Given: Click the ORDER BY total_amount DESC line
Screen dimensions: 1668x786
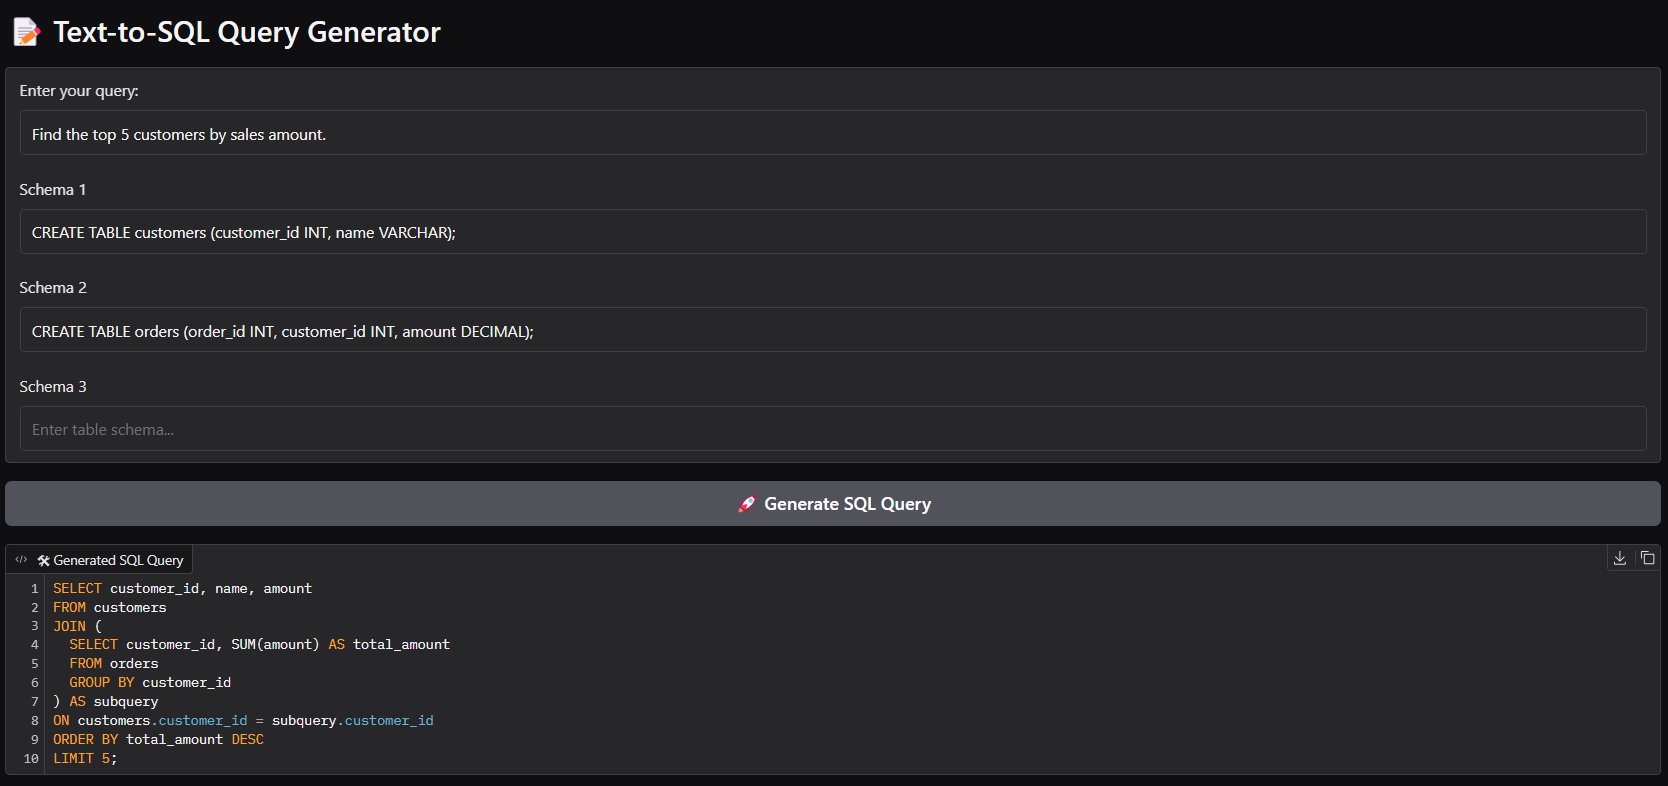Looking at the screenshot, I should pos(158,739).
